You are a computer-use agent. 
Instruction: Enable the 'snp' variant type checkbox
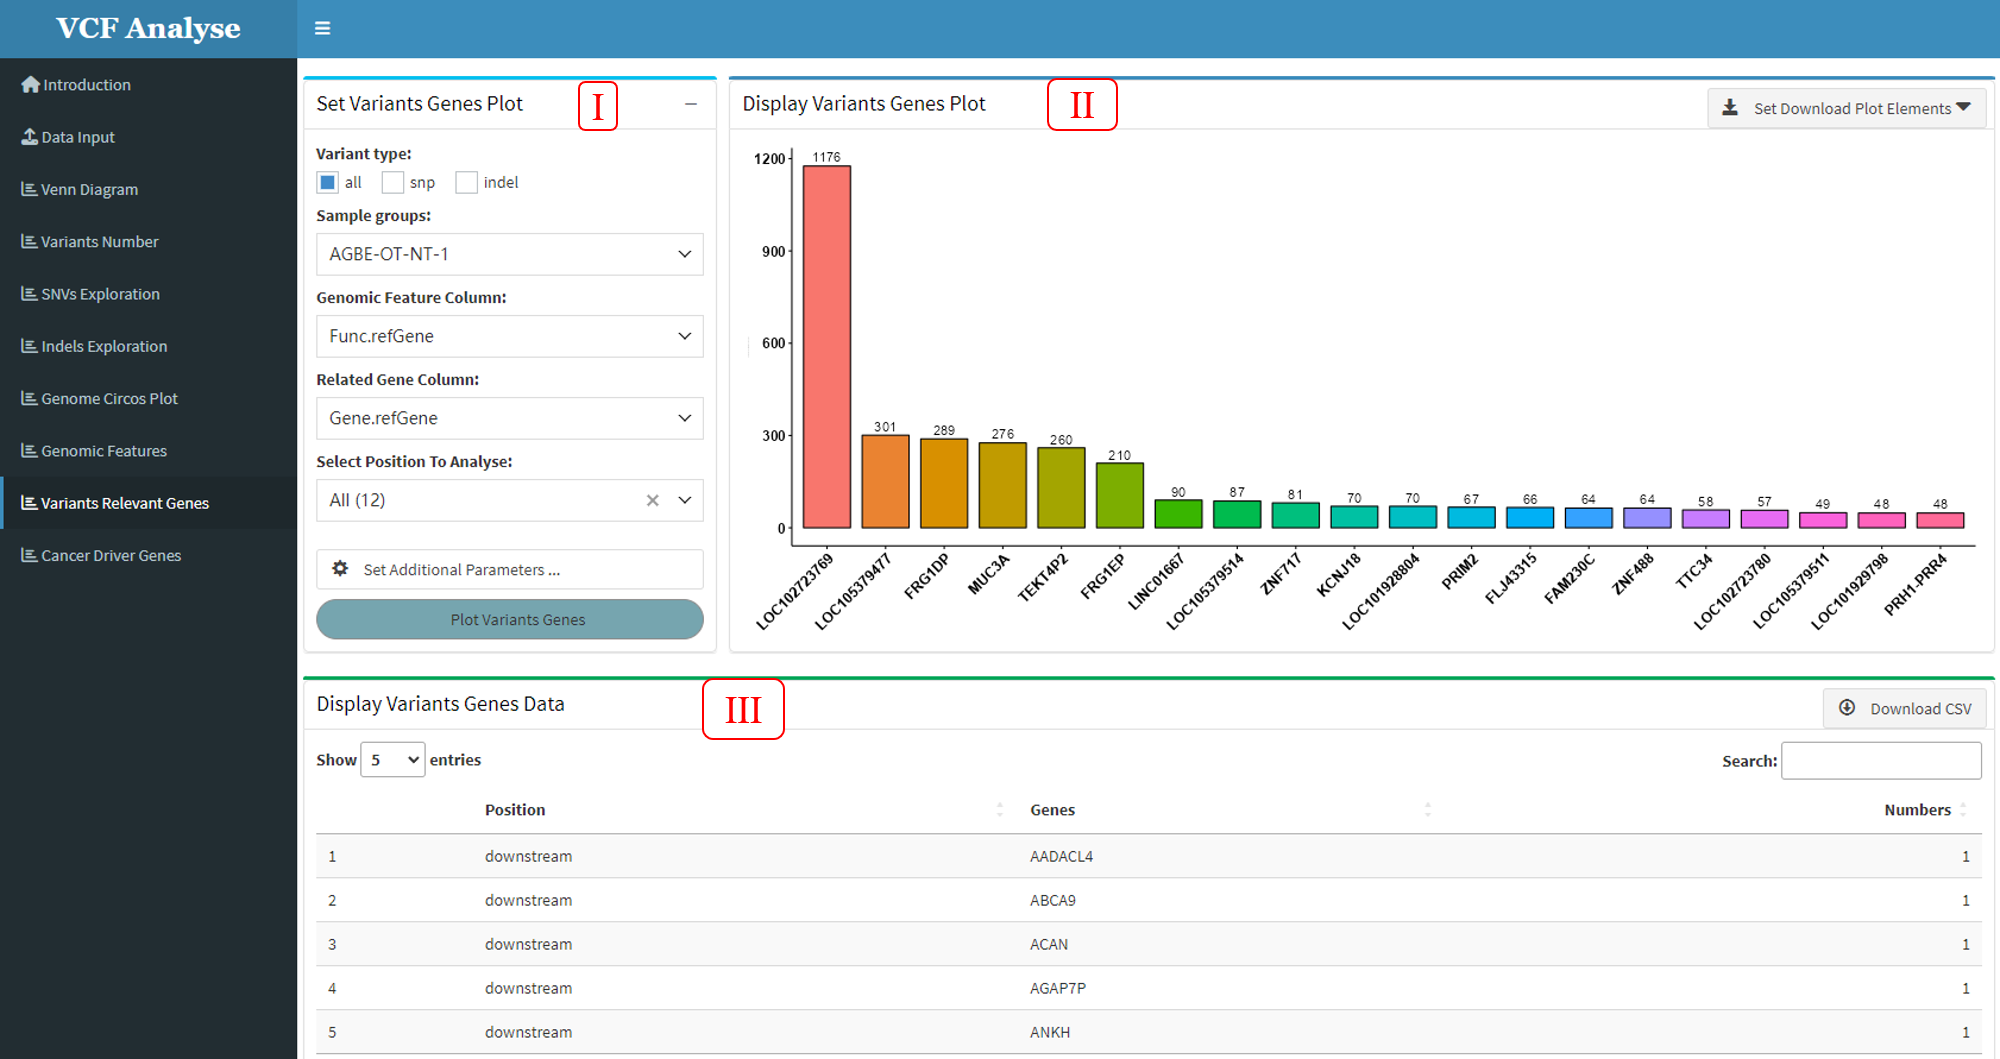pyautogui.click(x=393, y=182)
